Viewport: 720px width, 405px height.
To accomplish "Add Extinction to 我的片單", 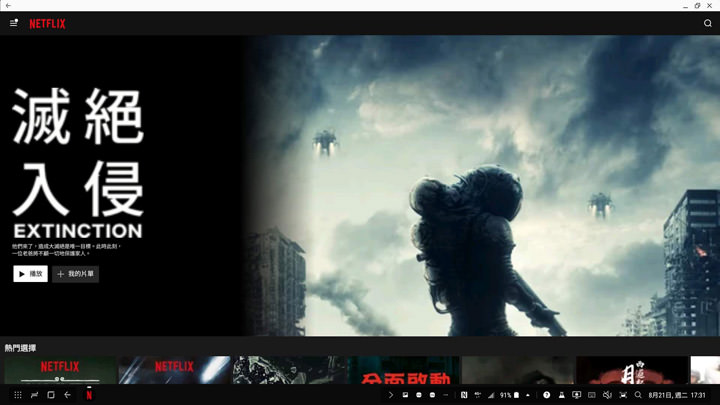I will coord(76,273).
